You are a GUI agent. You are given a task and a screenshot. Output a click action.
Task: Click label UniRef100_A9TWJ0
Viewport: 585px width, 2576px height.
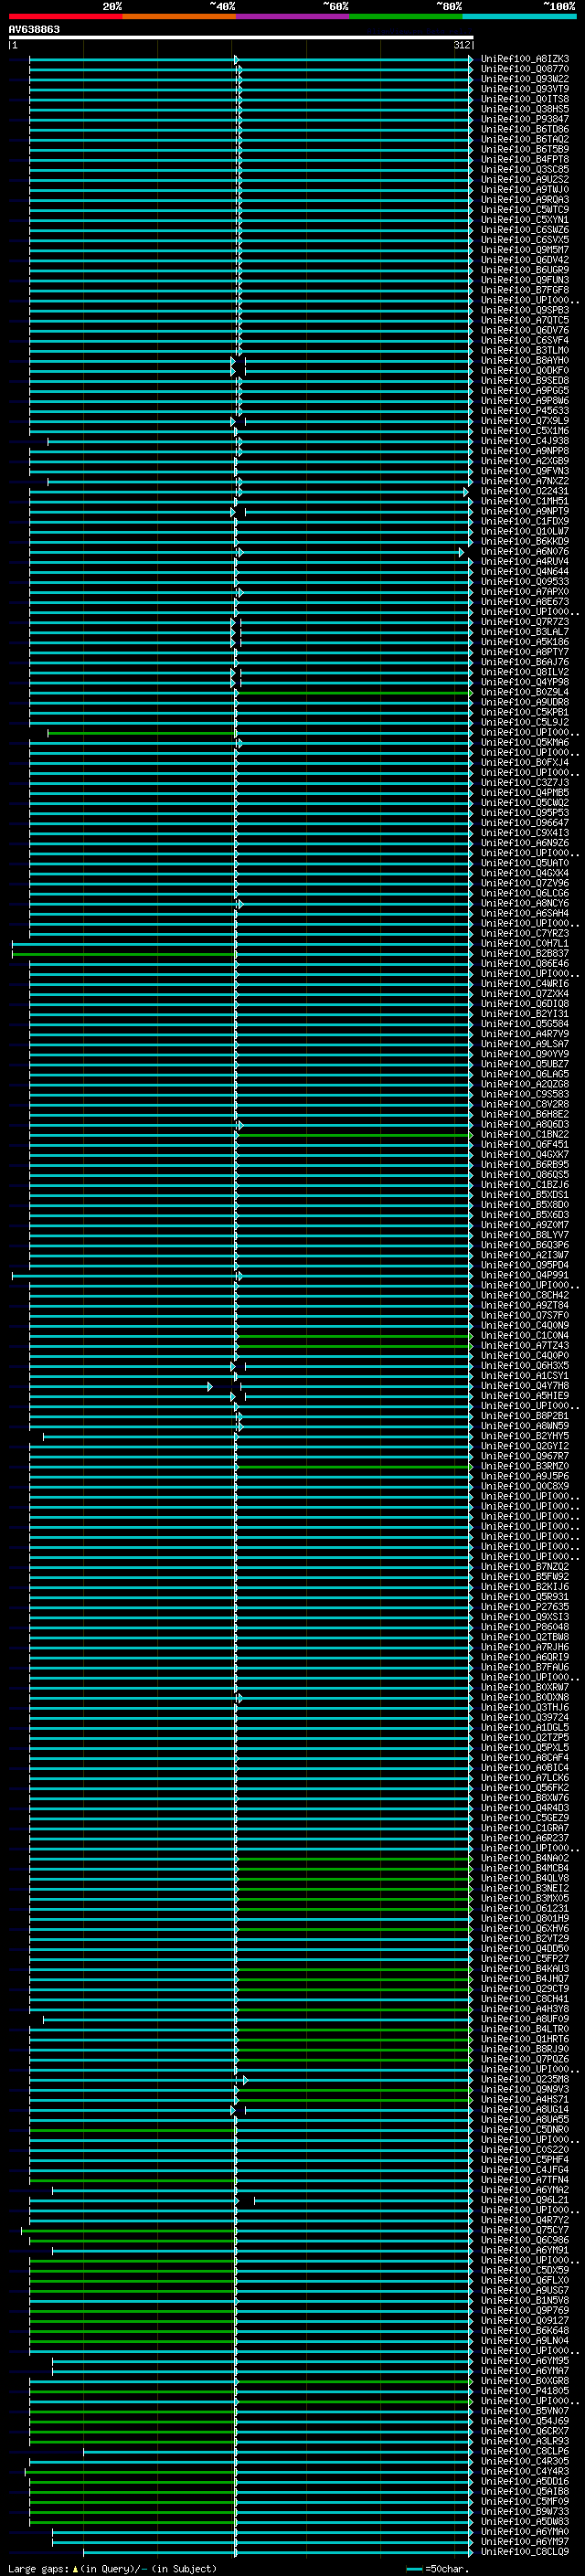[525, 189]
